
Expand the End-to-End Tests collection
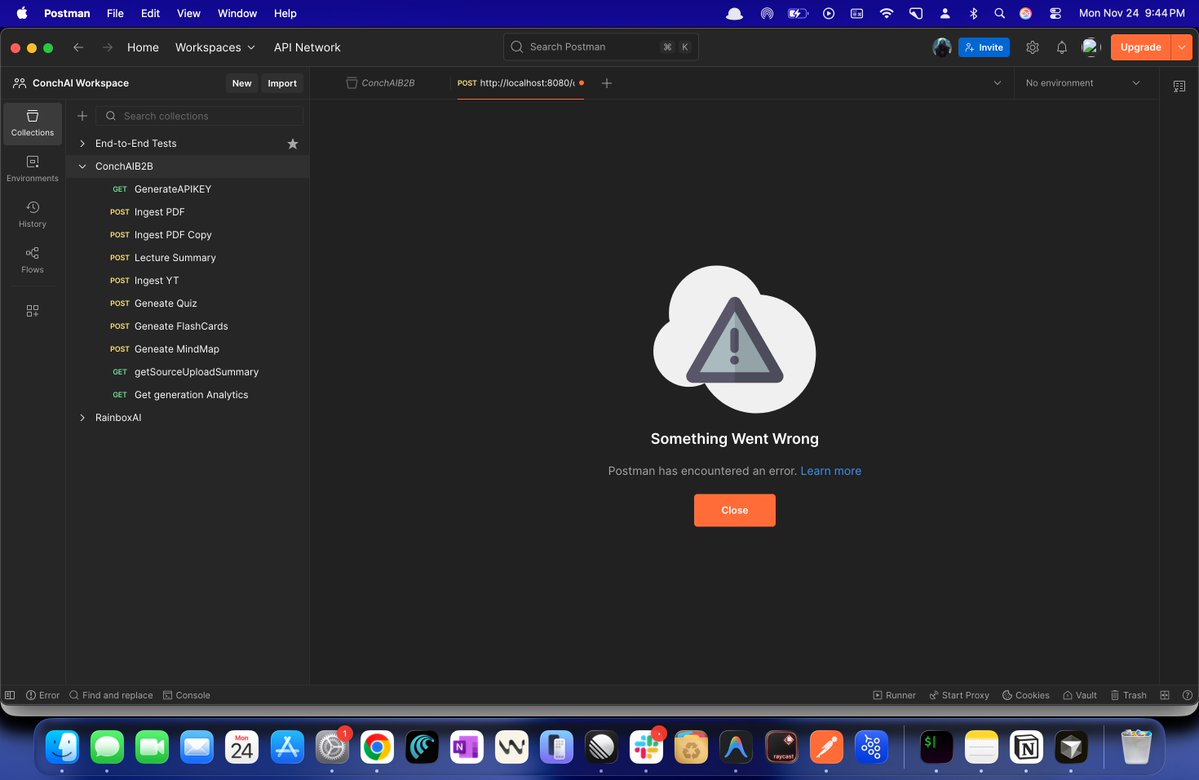pyautogui.click(x=82, y=143)
